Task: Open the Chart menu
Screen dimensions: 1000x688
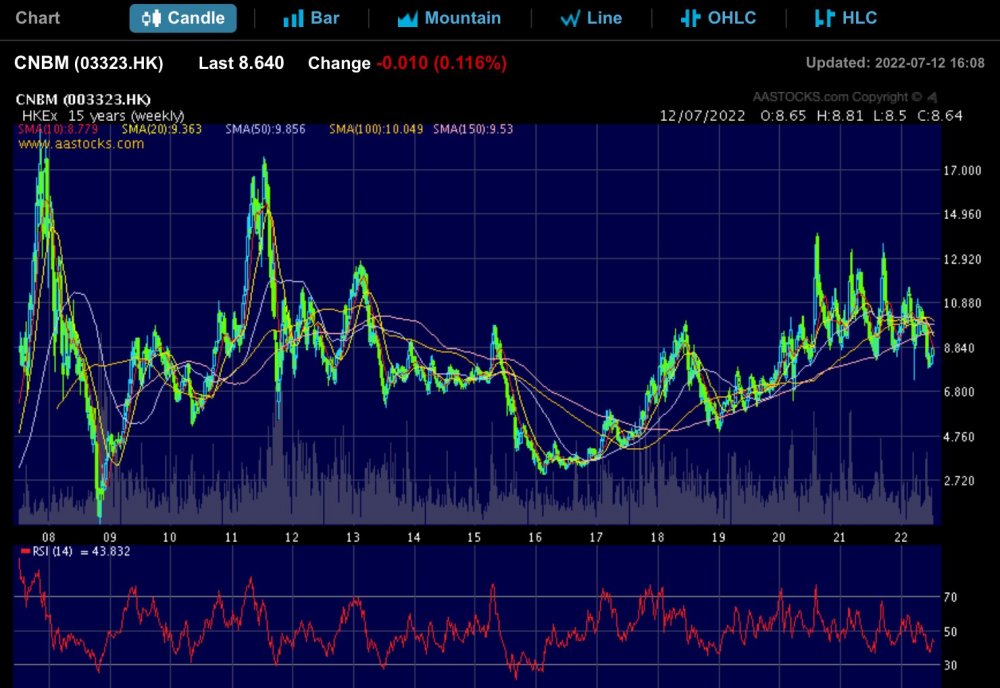Action: 37,17
